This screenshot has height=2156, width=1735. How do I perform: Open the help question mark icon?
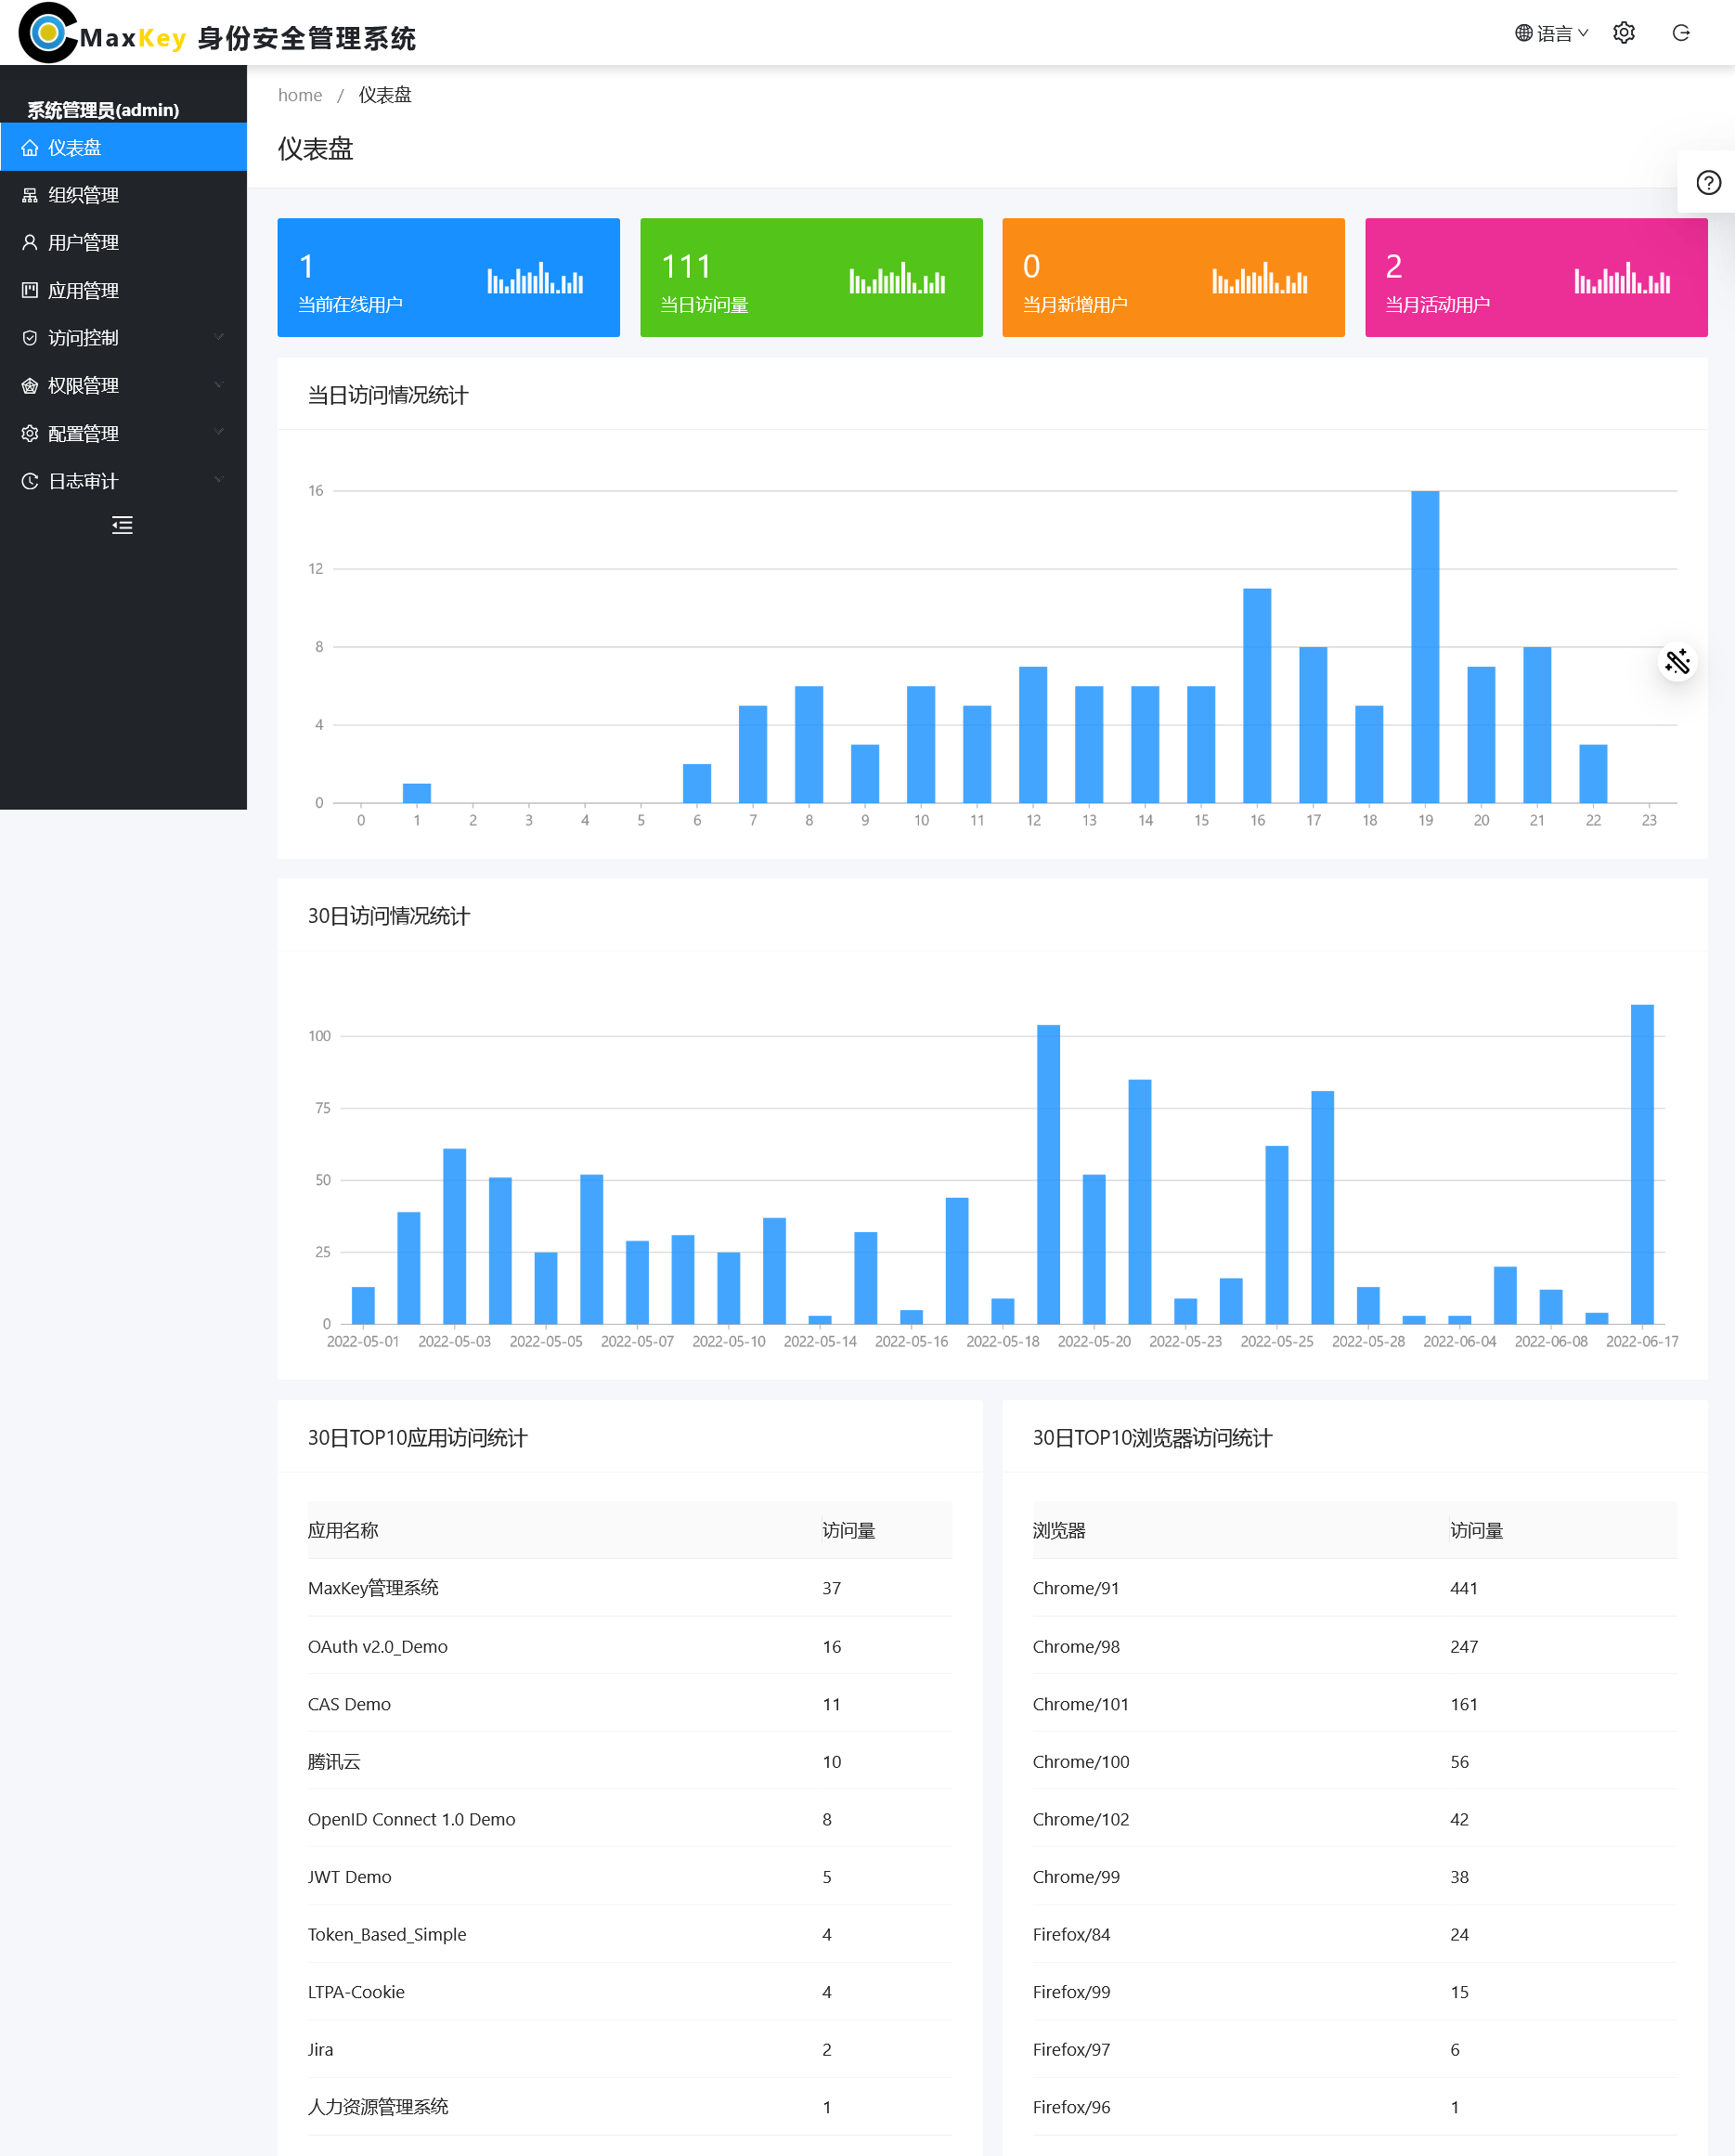click(1708, 183)
